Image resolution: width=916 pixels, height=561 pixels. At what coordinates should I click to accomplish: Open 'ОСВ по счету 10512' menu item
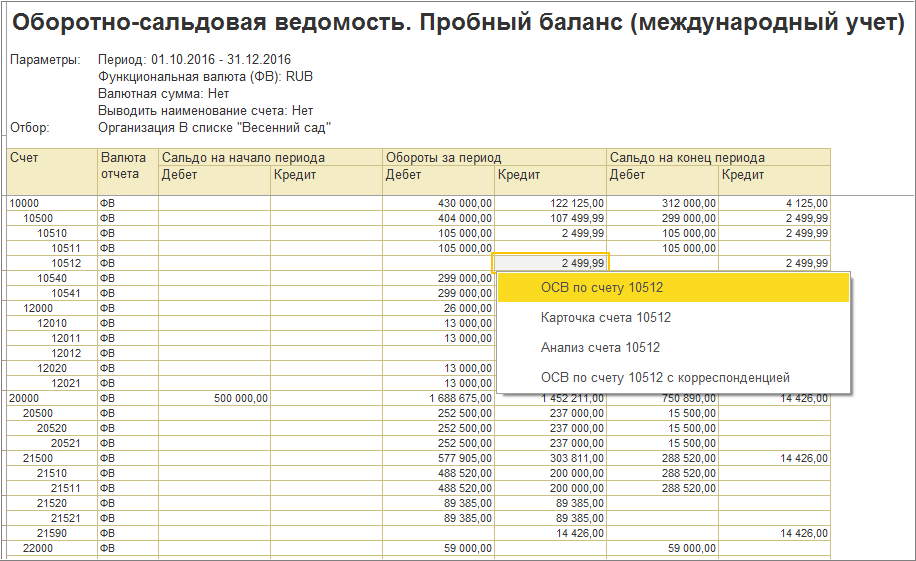pyautogui.click(x=674, y=288)
